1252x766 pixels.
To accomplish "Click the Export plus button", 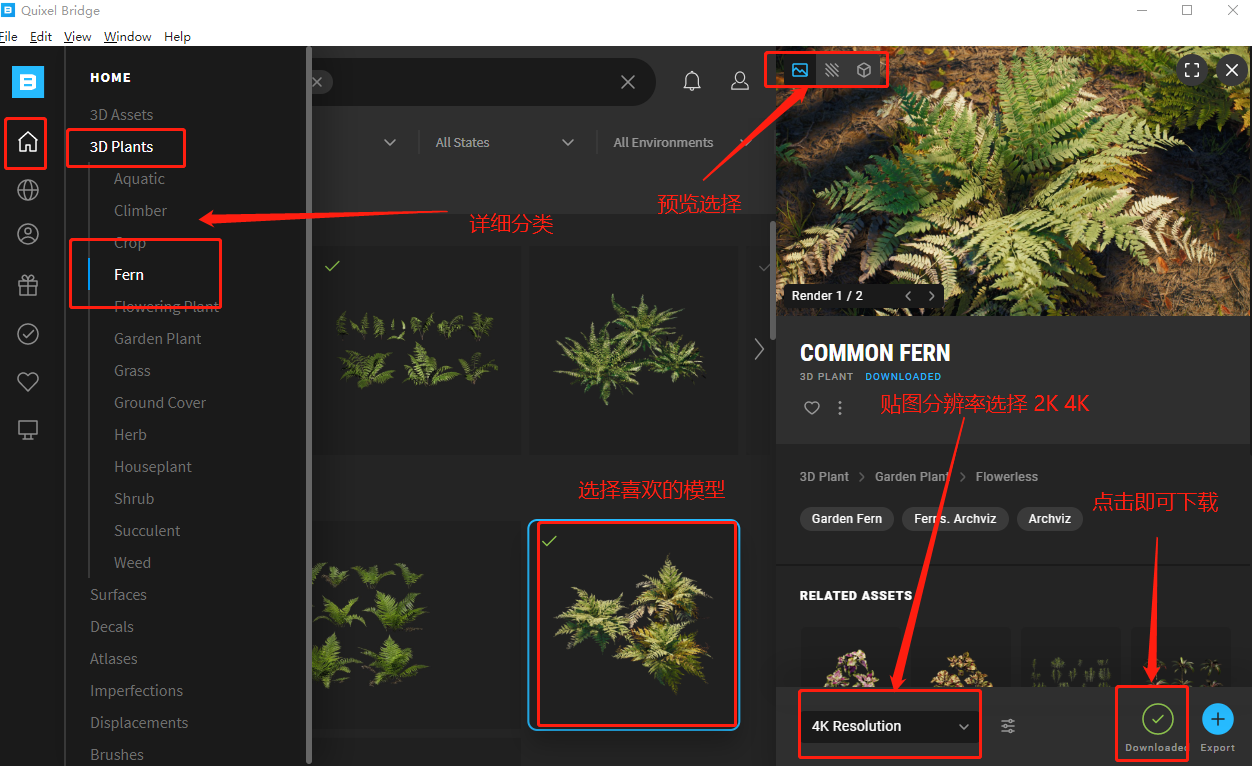I will 1218,718.
